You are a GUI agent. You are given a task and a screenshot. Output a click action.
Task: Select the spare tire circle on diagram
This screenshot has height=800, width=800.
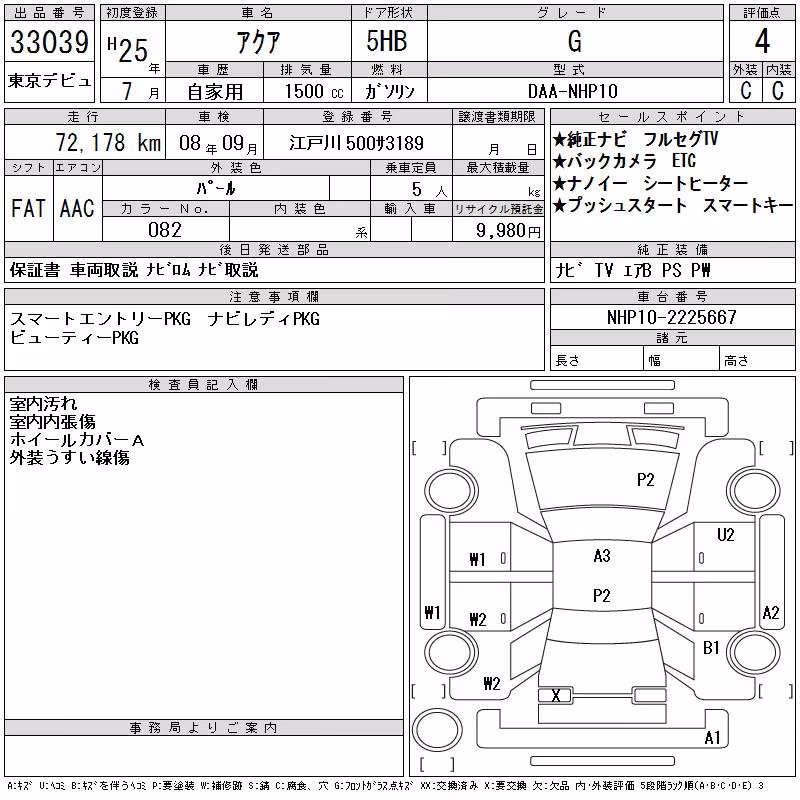point(437,730)
